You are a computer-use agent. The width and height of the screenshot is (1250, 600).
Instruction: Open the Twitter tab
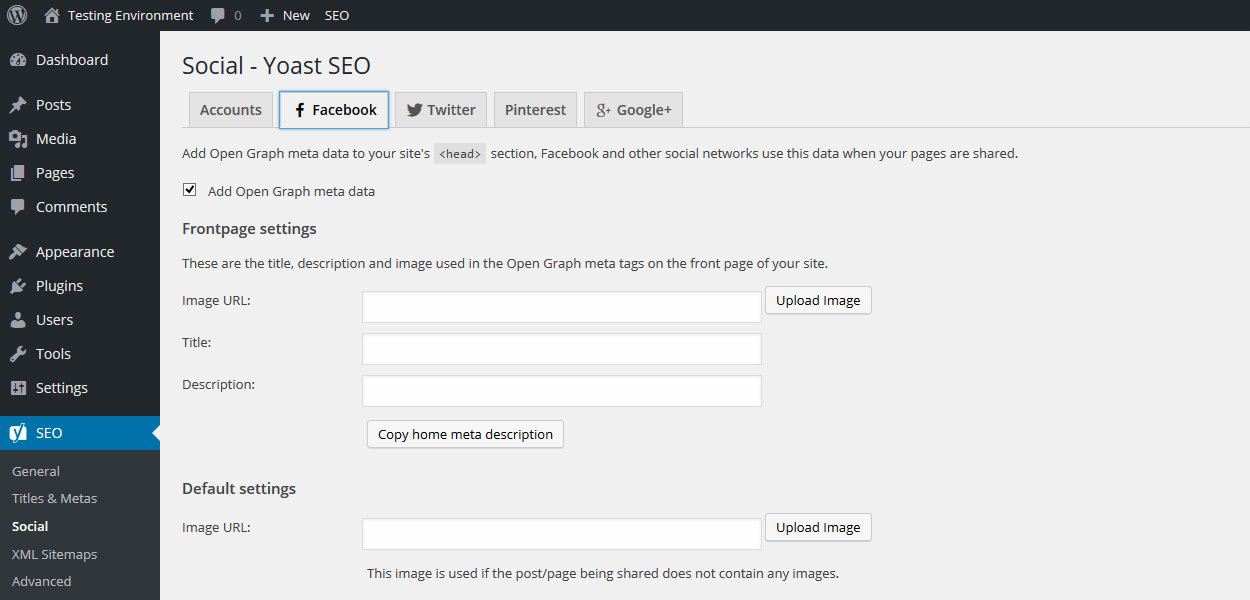point(441,110)
